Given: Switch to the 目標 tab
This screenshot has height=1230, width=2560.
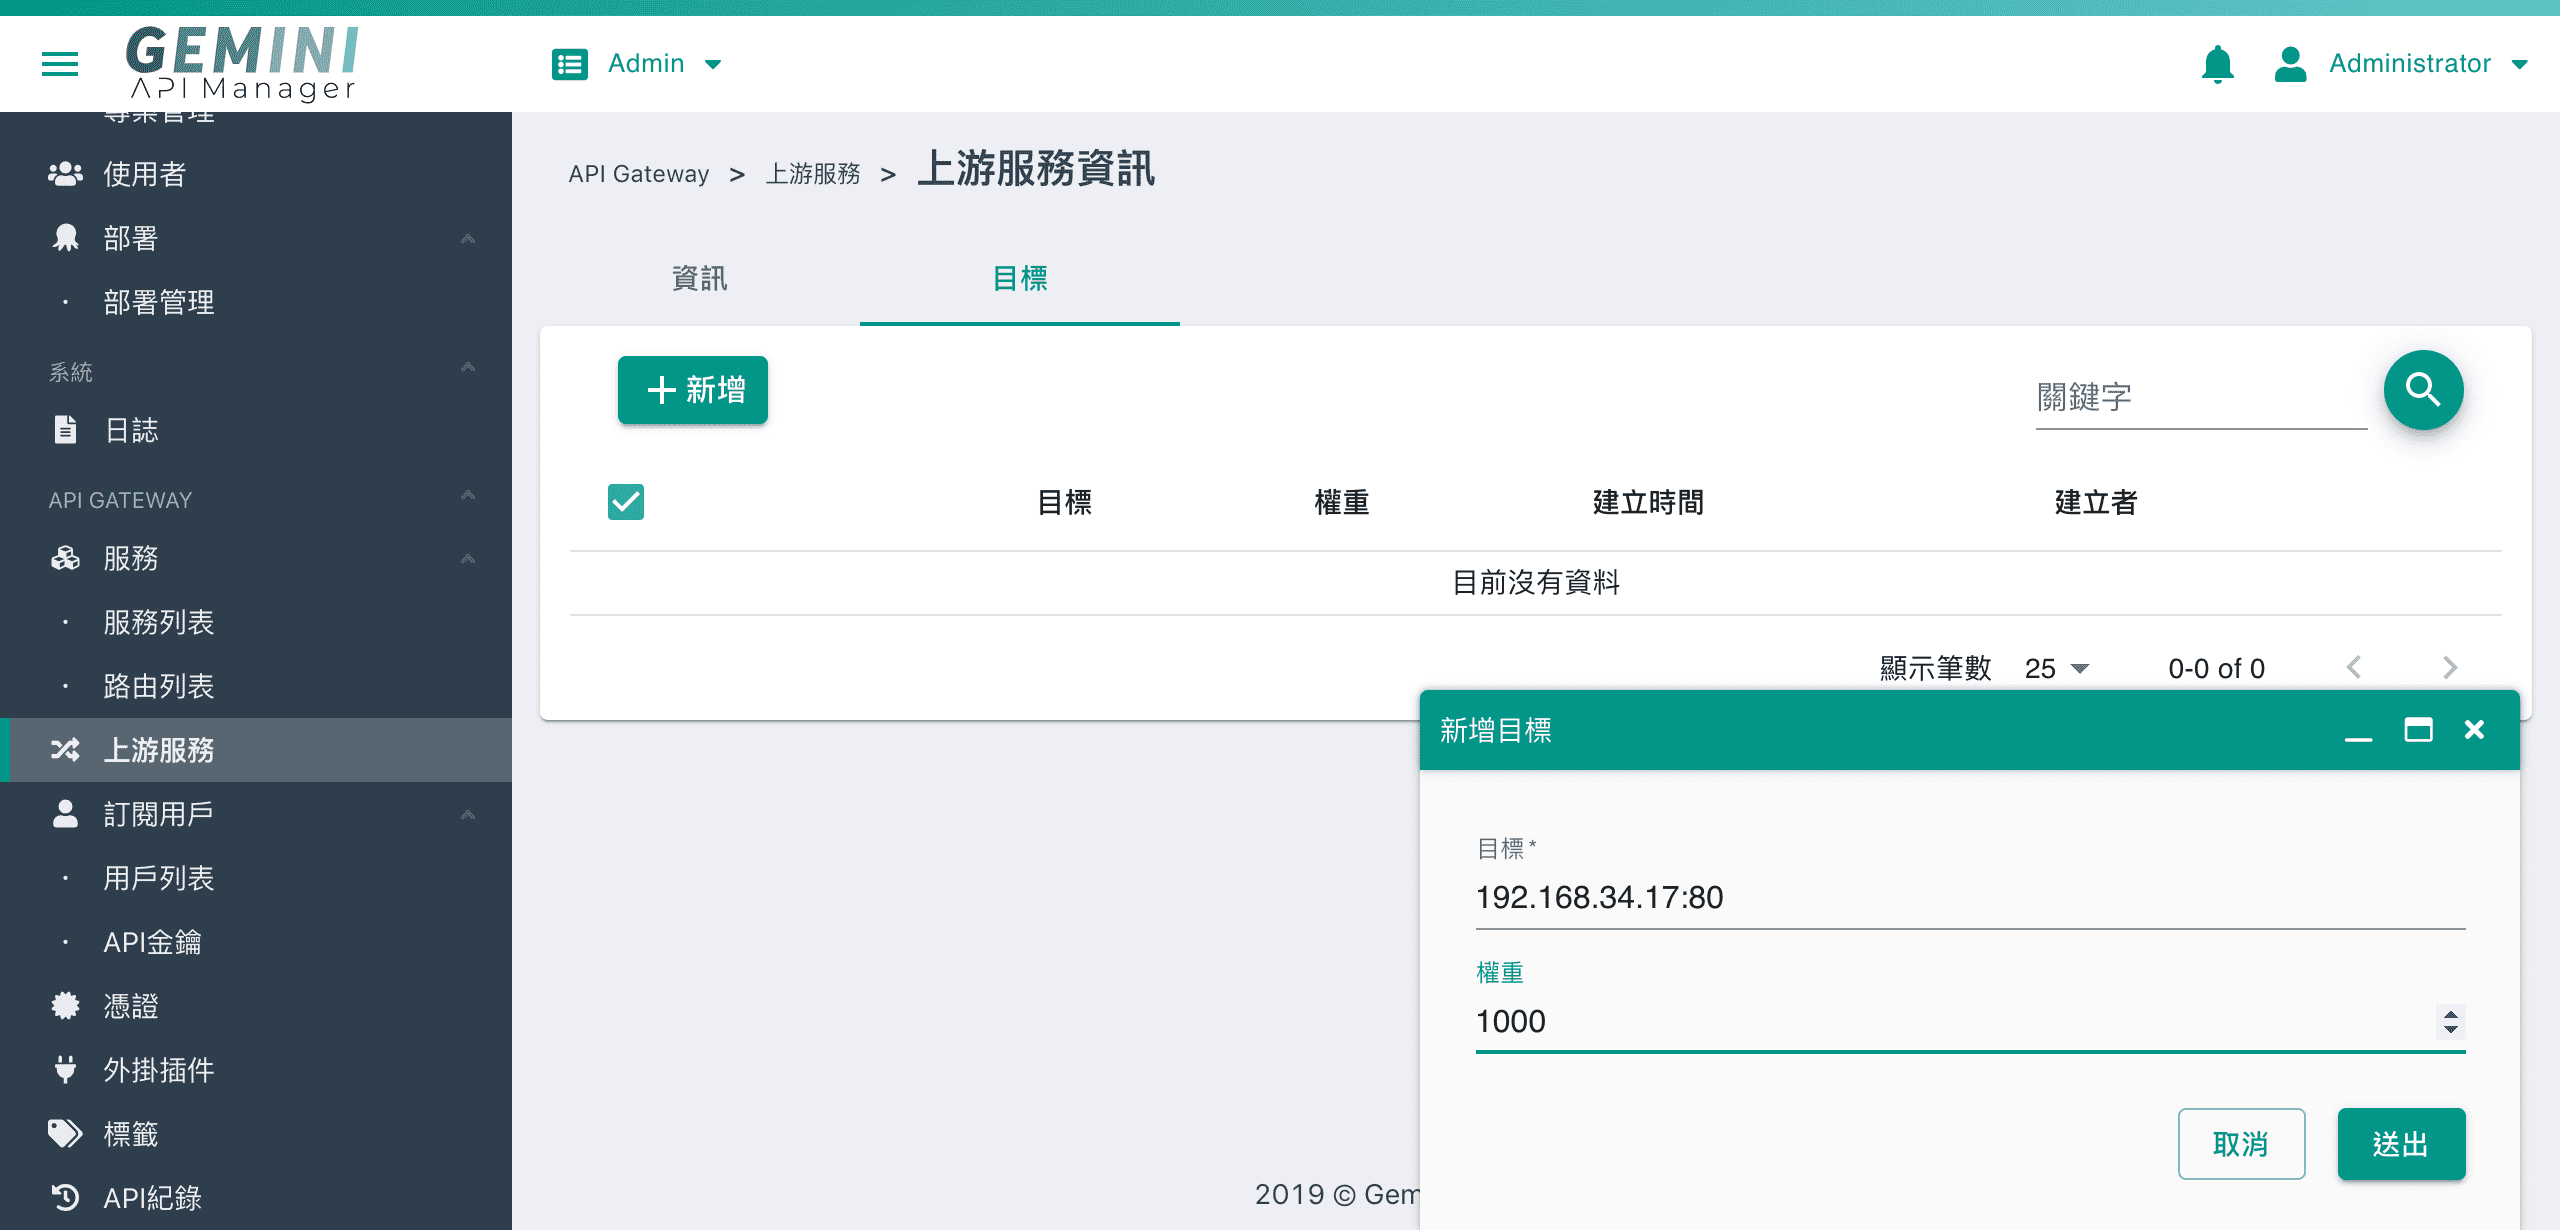Looking at the screenshot, I should [x=1020, y=278].
